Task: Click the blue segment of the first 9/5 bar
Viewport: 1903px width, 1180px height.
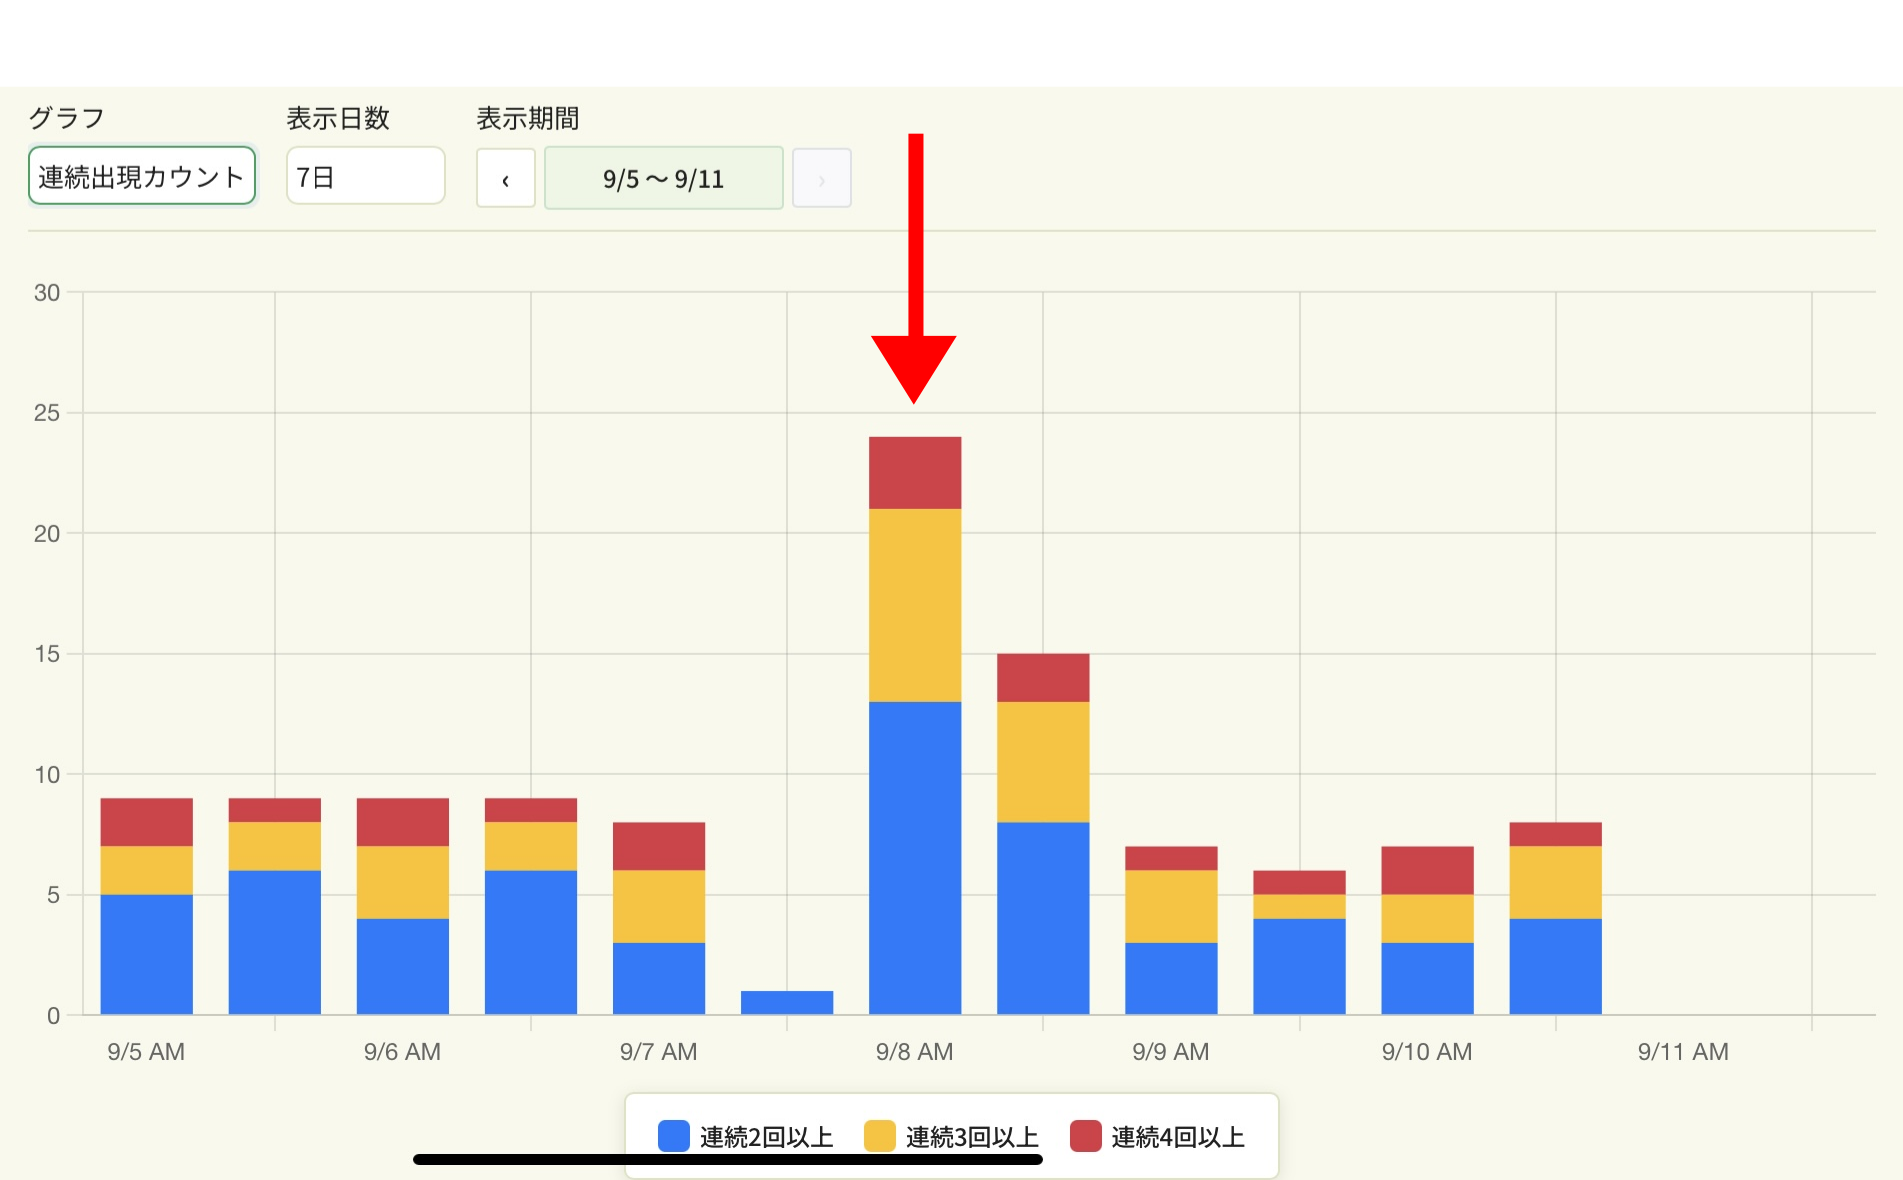Action: click(147, 954)
